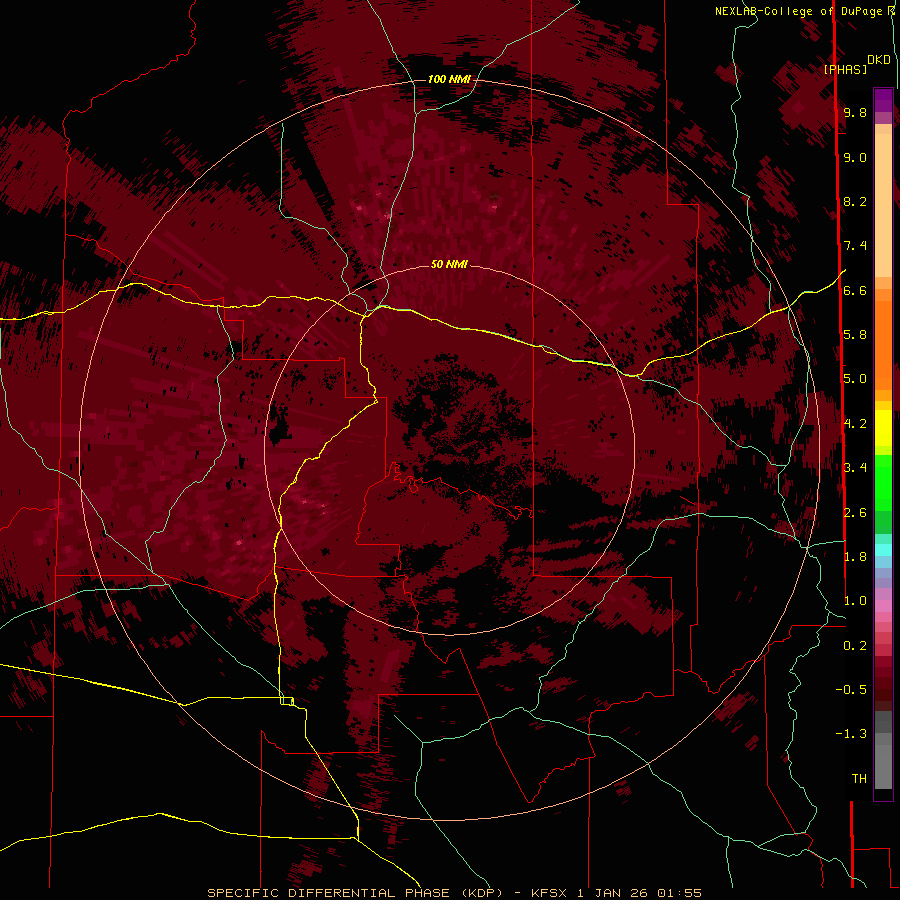Click the 5.8 legend value

click(855, 335)
